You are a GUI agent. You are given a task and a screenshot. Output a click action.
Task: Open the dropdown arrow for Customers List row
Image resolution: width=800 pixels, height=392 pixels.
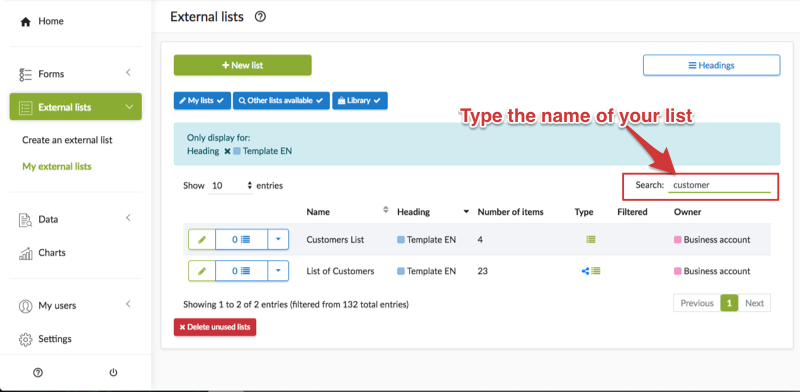(x=278, y=239)
